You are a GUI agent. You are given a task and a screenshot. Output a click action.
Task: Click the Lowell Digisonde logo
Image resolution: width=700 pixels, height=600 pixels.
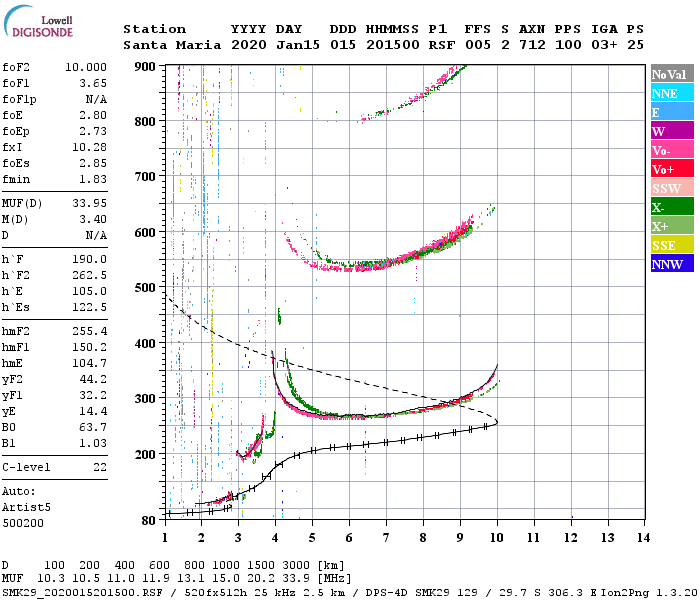tap(38, 22)
